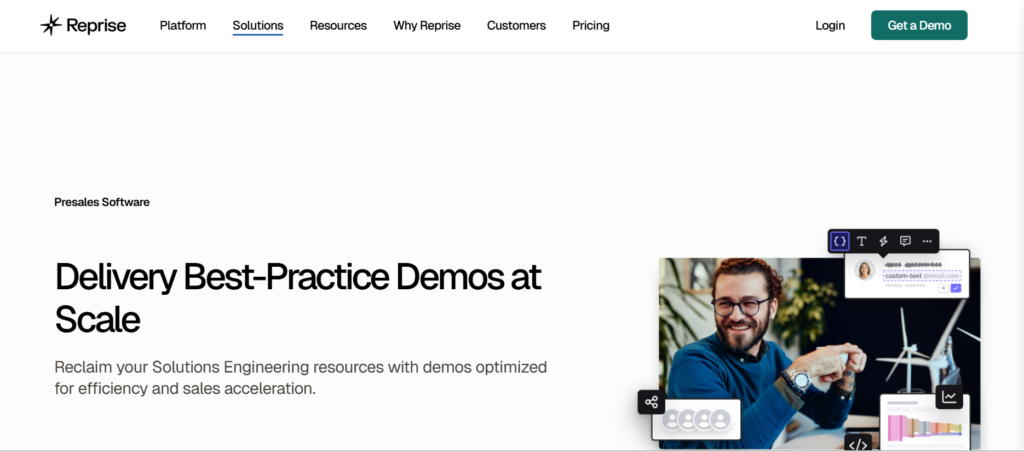Open the Solutions menu item
Viewport: 1024px width, 452px height.
pyautogui.click(x=258, y=26)
